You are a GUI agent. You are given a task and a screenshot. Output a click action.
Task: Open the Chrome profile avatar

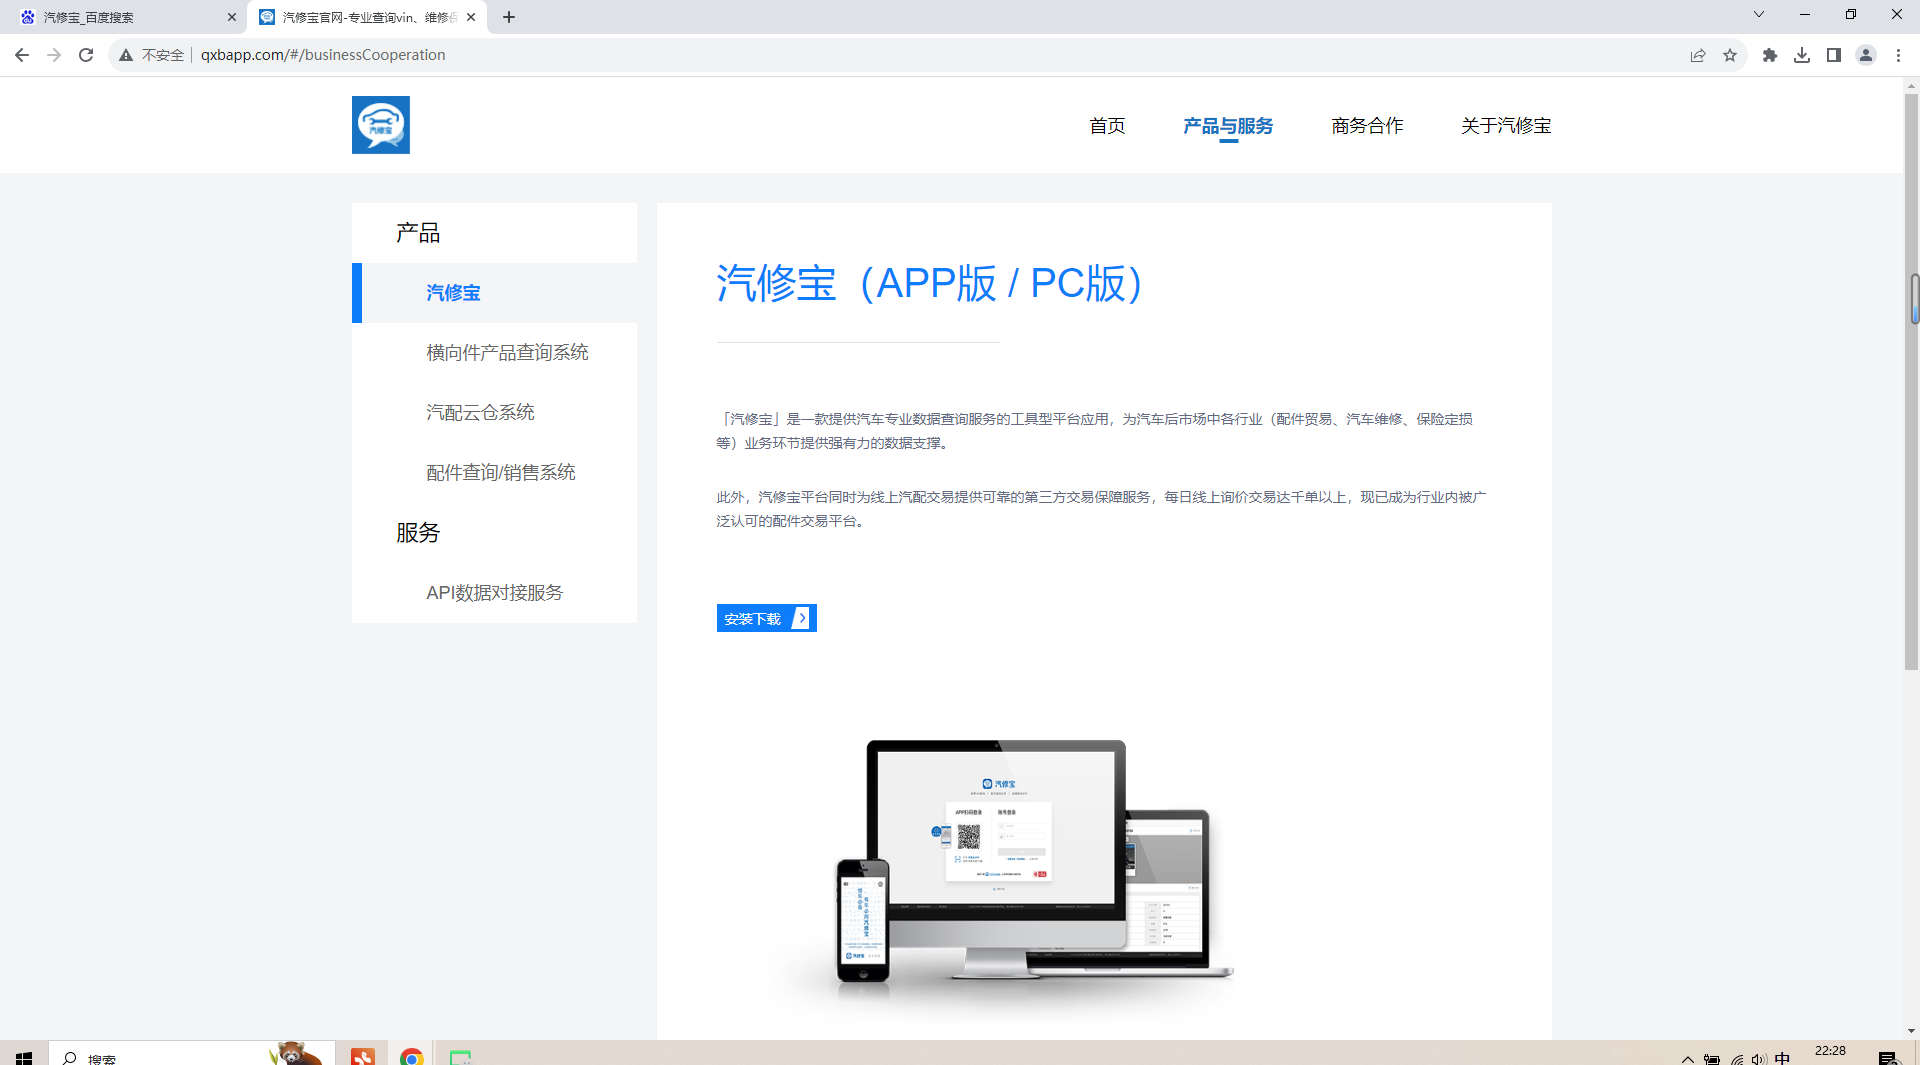click(x=1866, y=55)
